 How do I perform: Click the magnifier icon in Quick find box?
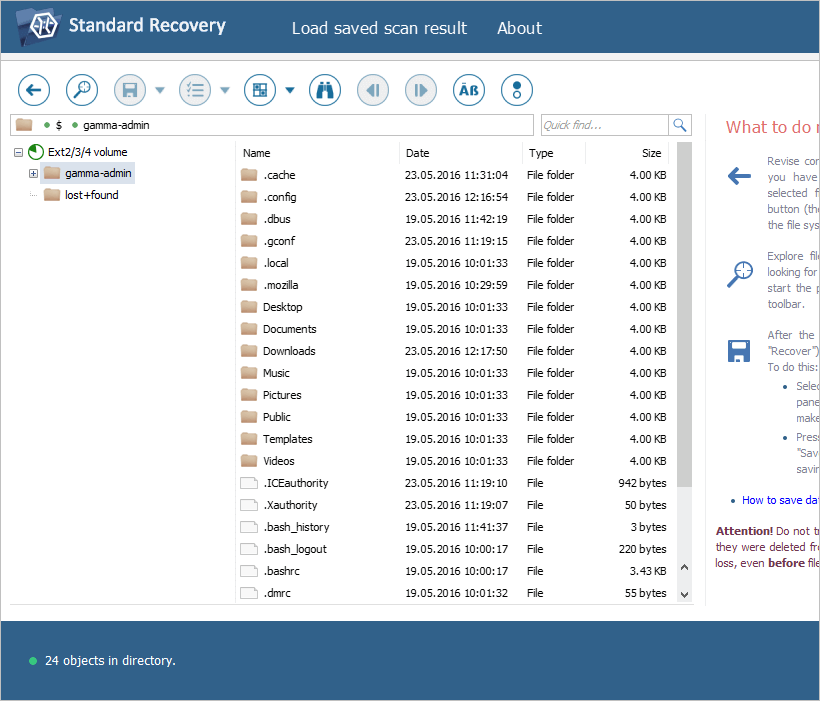680,124
